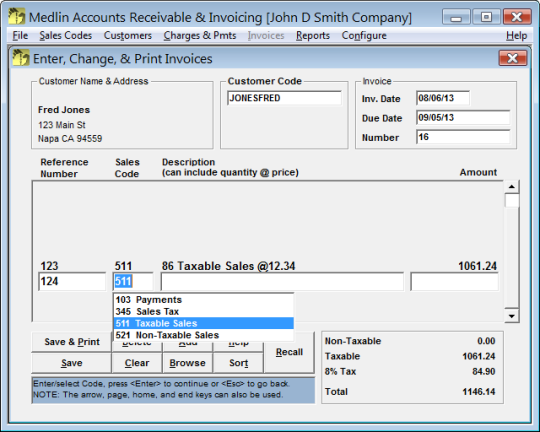
Task: Click the Browse button
Action: (187, 363)
